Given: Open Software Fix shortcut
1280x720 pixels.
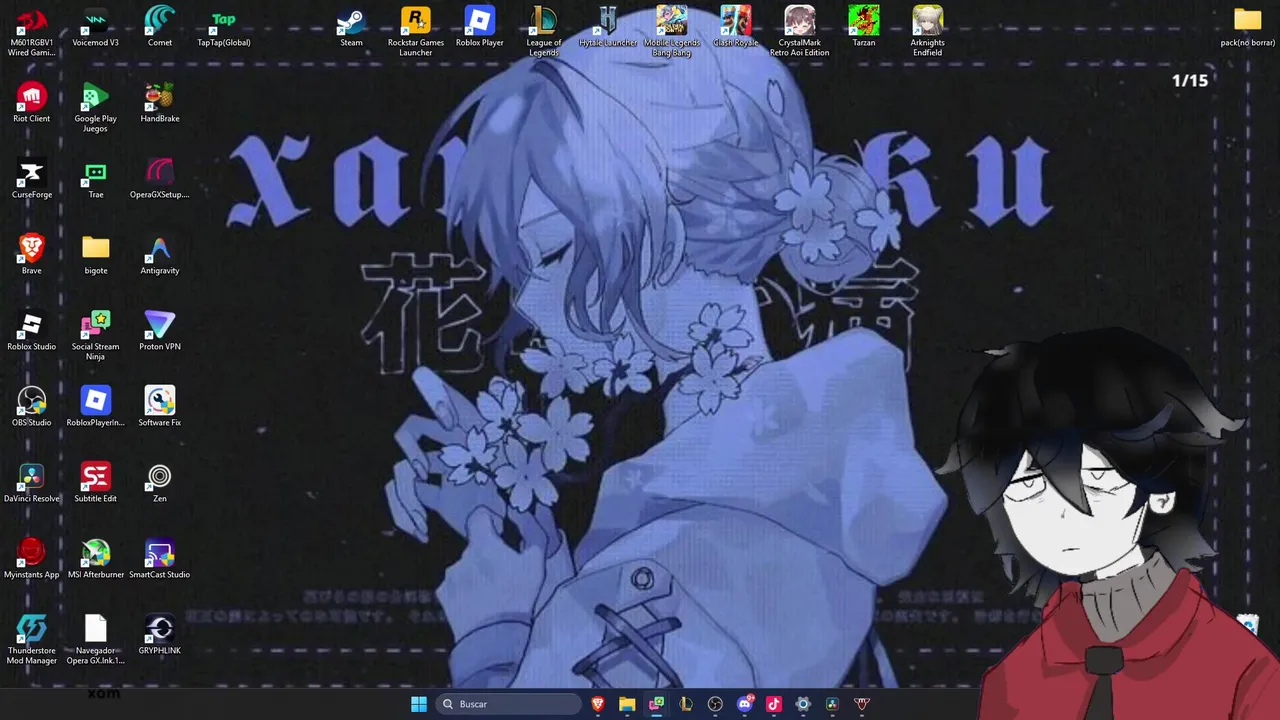Looking at the screenshot, I should click(160, 406).
